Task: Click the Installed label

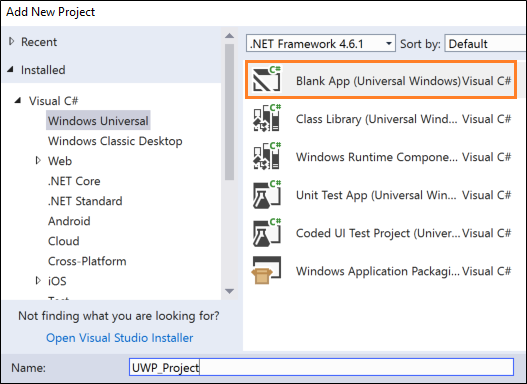Action: [x=43, y=70]
